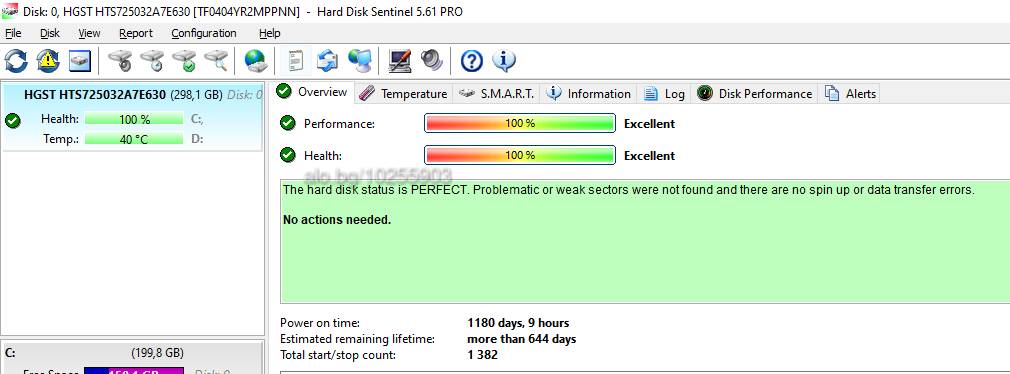The height and width of the screenshot is (374, 1010).
Task: Click the blue refresh arrows toolbar icon
Action: pyautogui.click(x=16, y=61)
